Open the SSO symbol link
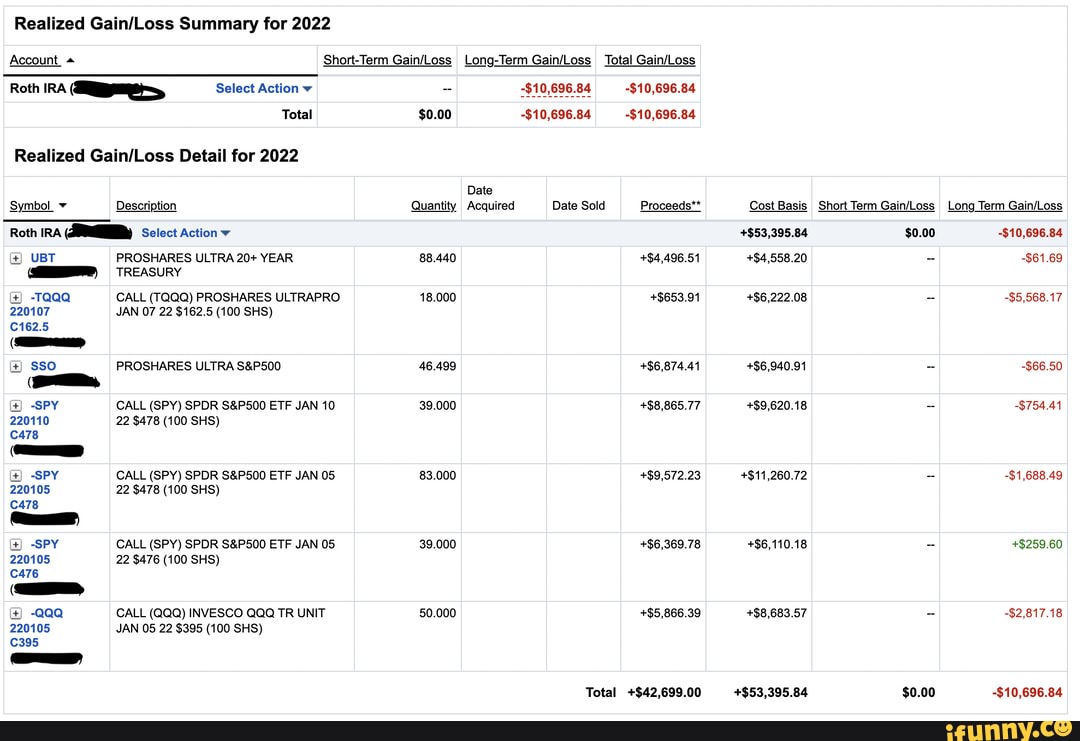The width and height of the screenshot is (1080, 741). [43, 366]
